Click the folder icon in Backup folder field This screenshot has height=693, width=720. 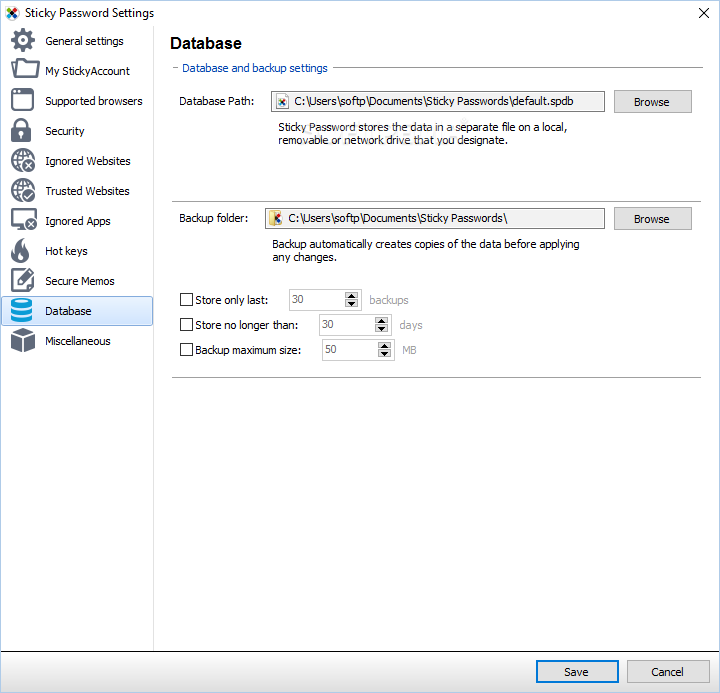276,218
